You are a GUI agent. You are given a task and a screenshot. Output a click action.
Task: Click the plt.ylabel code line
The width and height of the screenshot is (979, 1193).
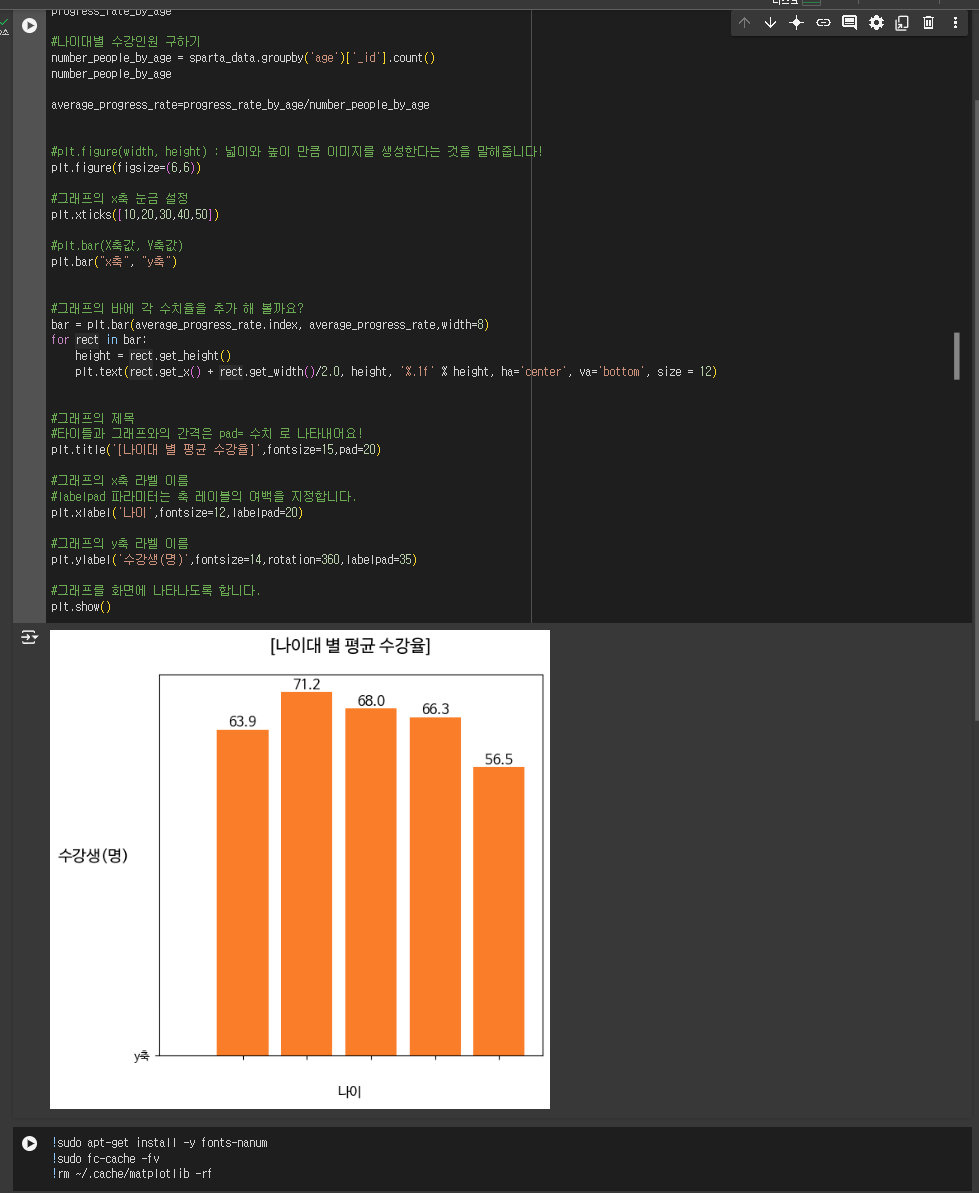(234, 559)
